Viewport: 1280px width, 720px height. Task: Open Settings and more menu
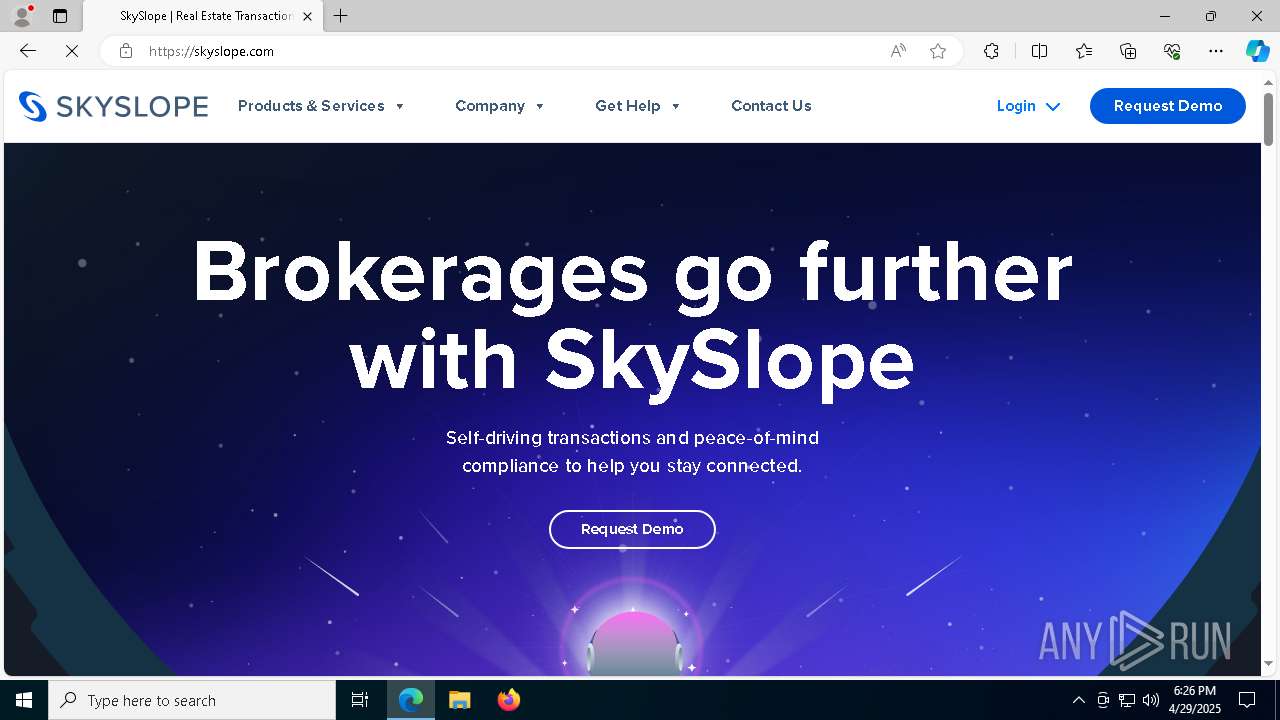(1216, 51)
